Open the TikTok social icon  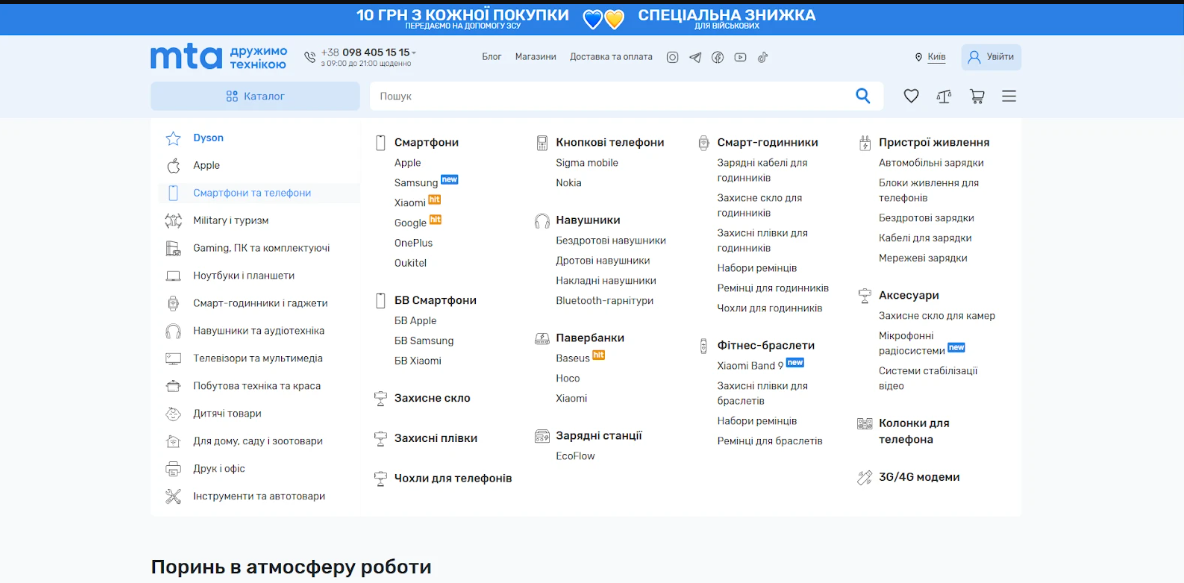click(763, 57)
